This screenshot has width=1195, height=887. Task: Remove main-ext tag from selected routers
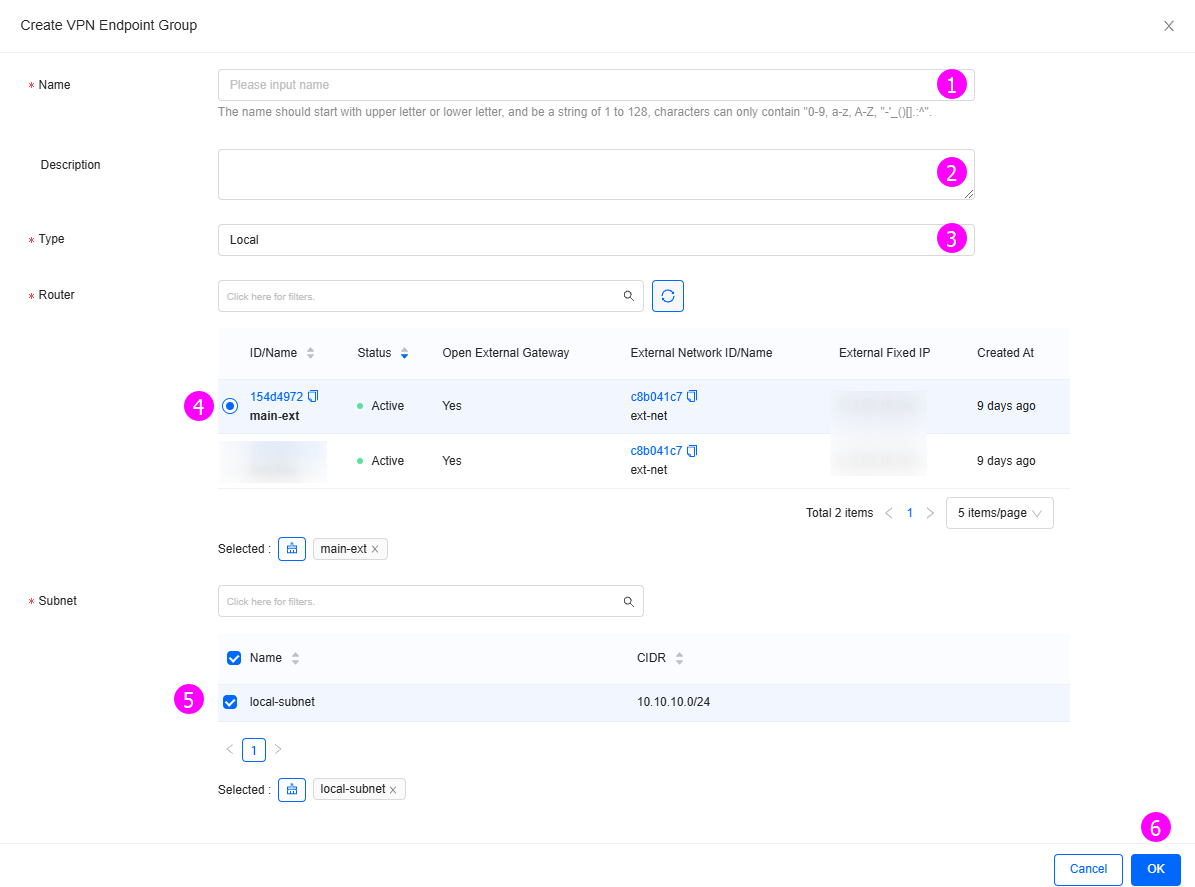click(x=375, y=549)
